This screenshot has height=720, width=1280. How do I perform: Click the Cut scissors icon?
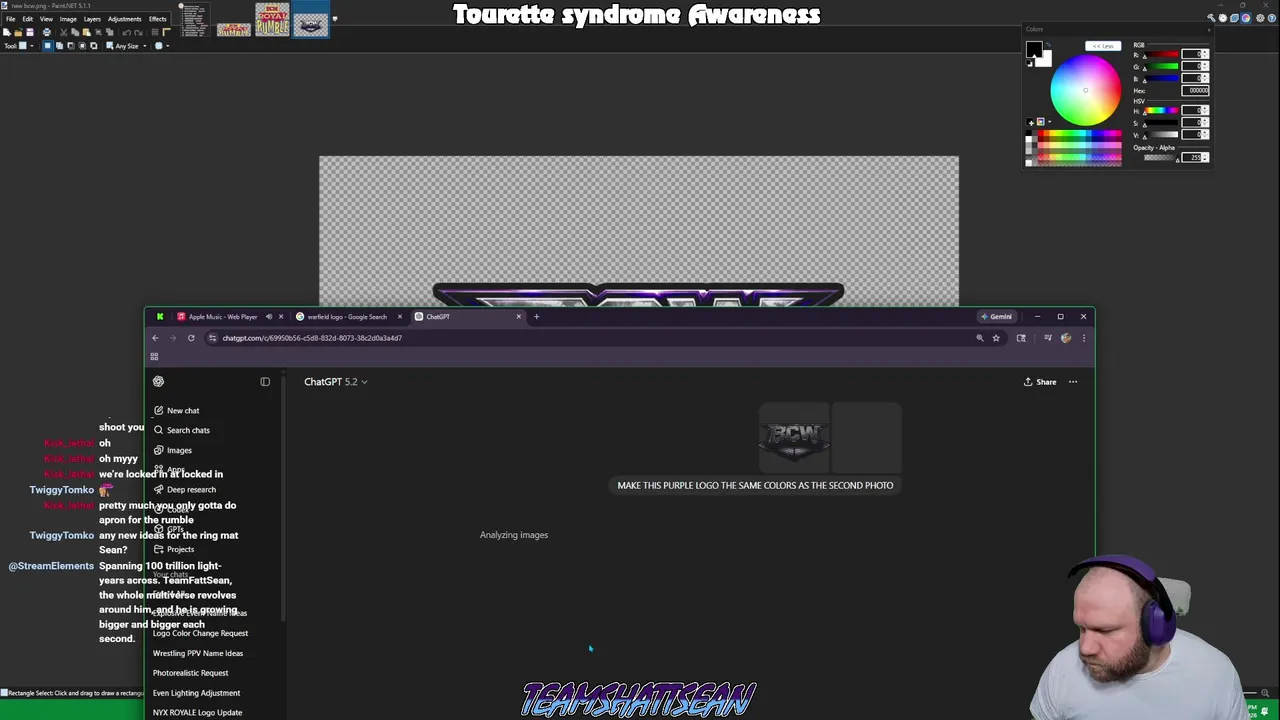pyautogui.click(x=63, y=32)
